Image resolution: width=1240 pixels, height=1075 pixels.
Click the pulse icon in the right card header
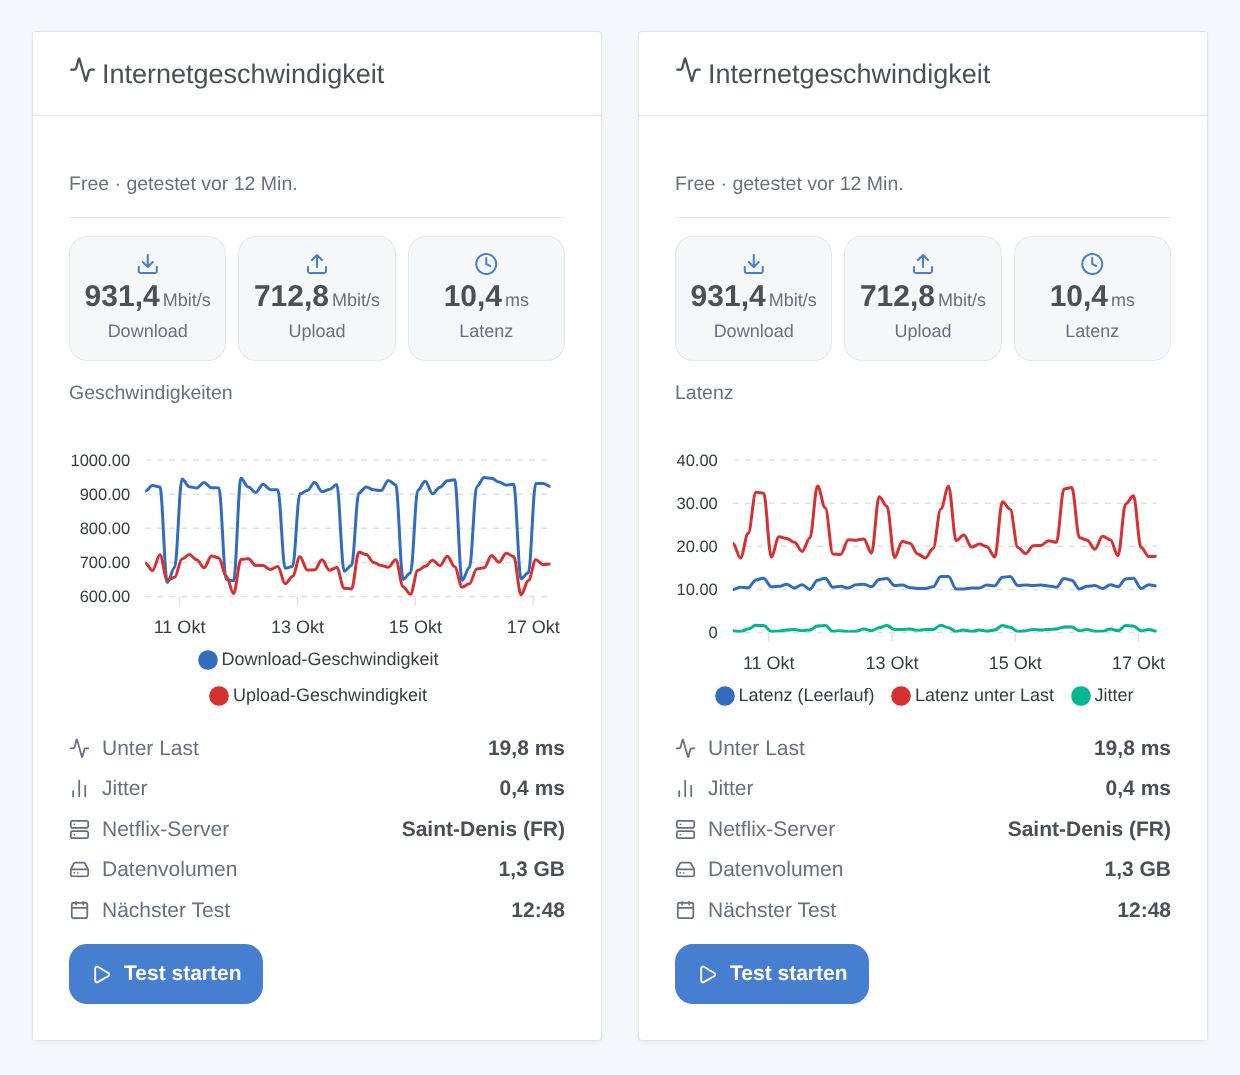click(x=688, y=70)
